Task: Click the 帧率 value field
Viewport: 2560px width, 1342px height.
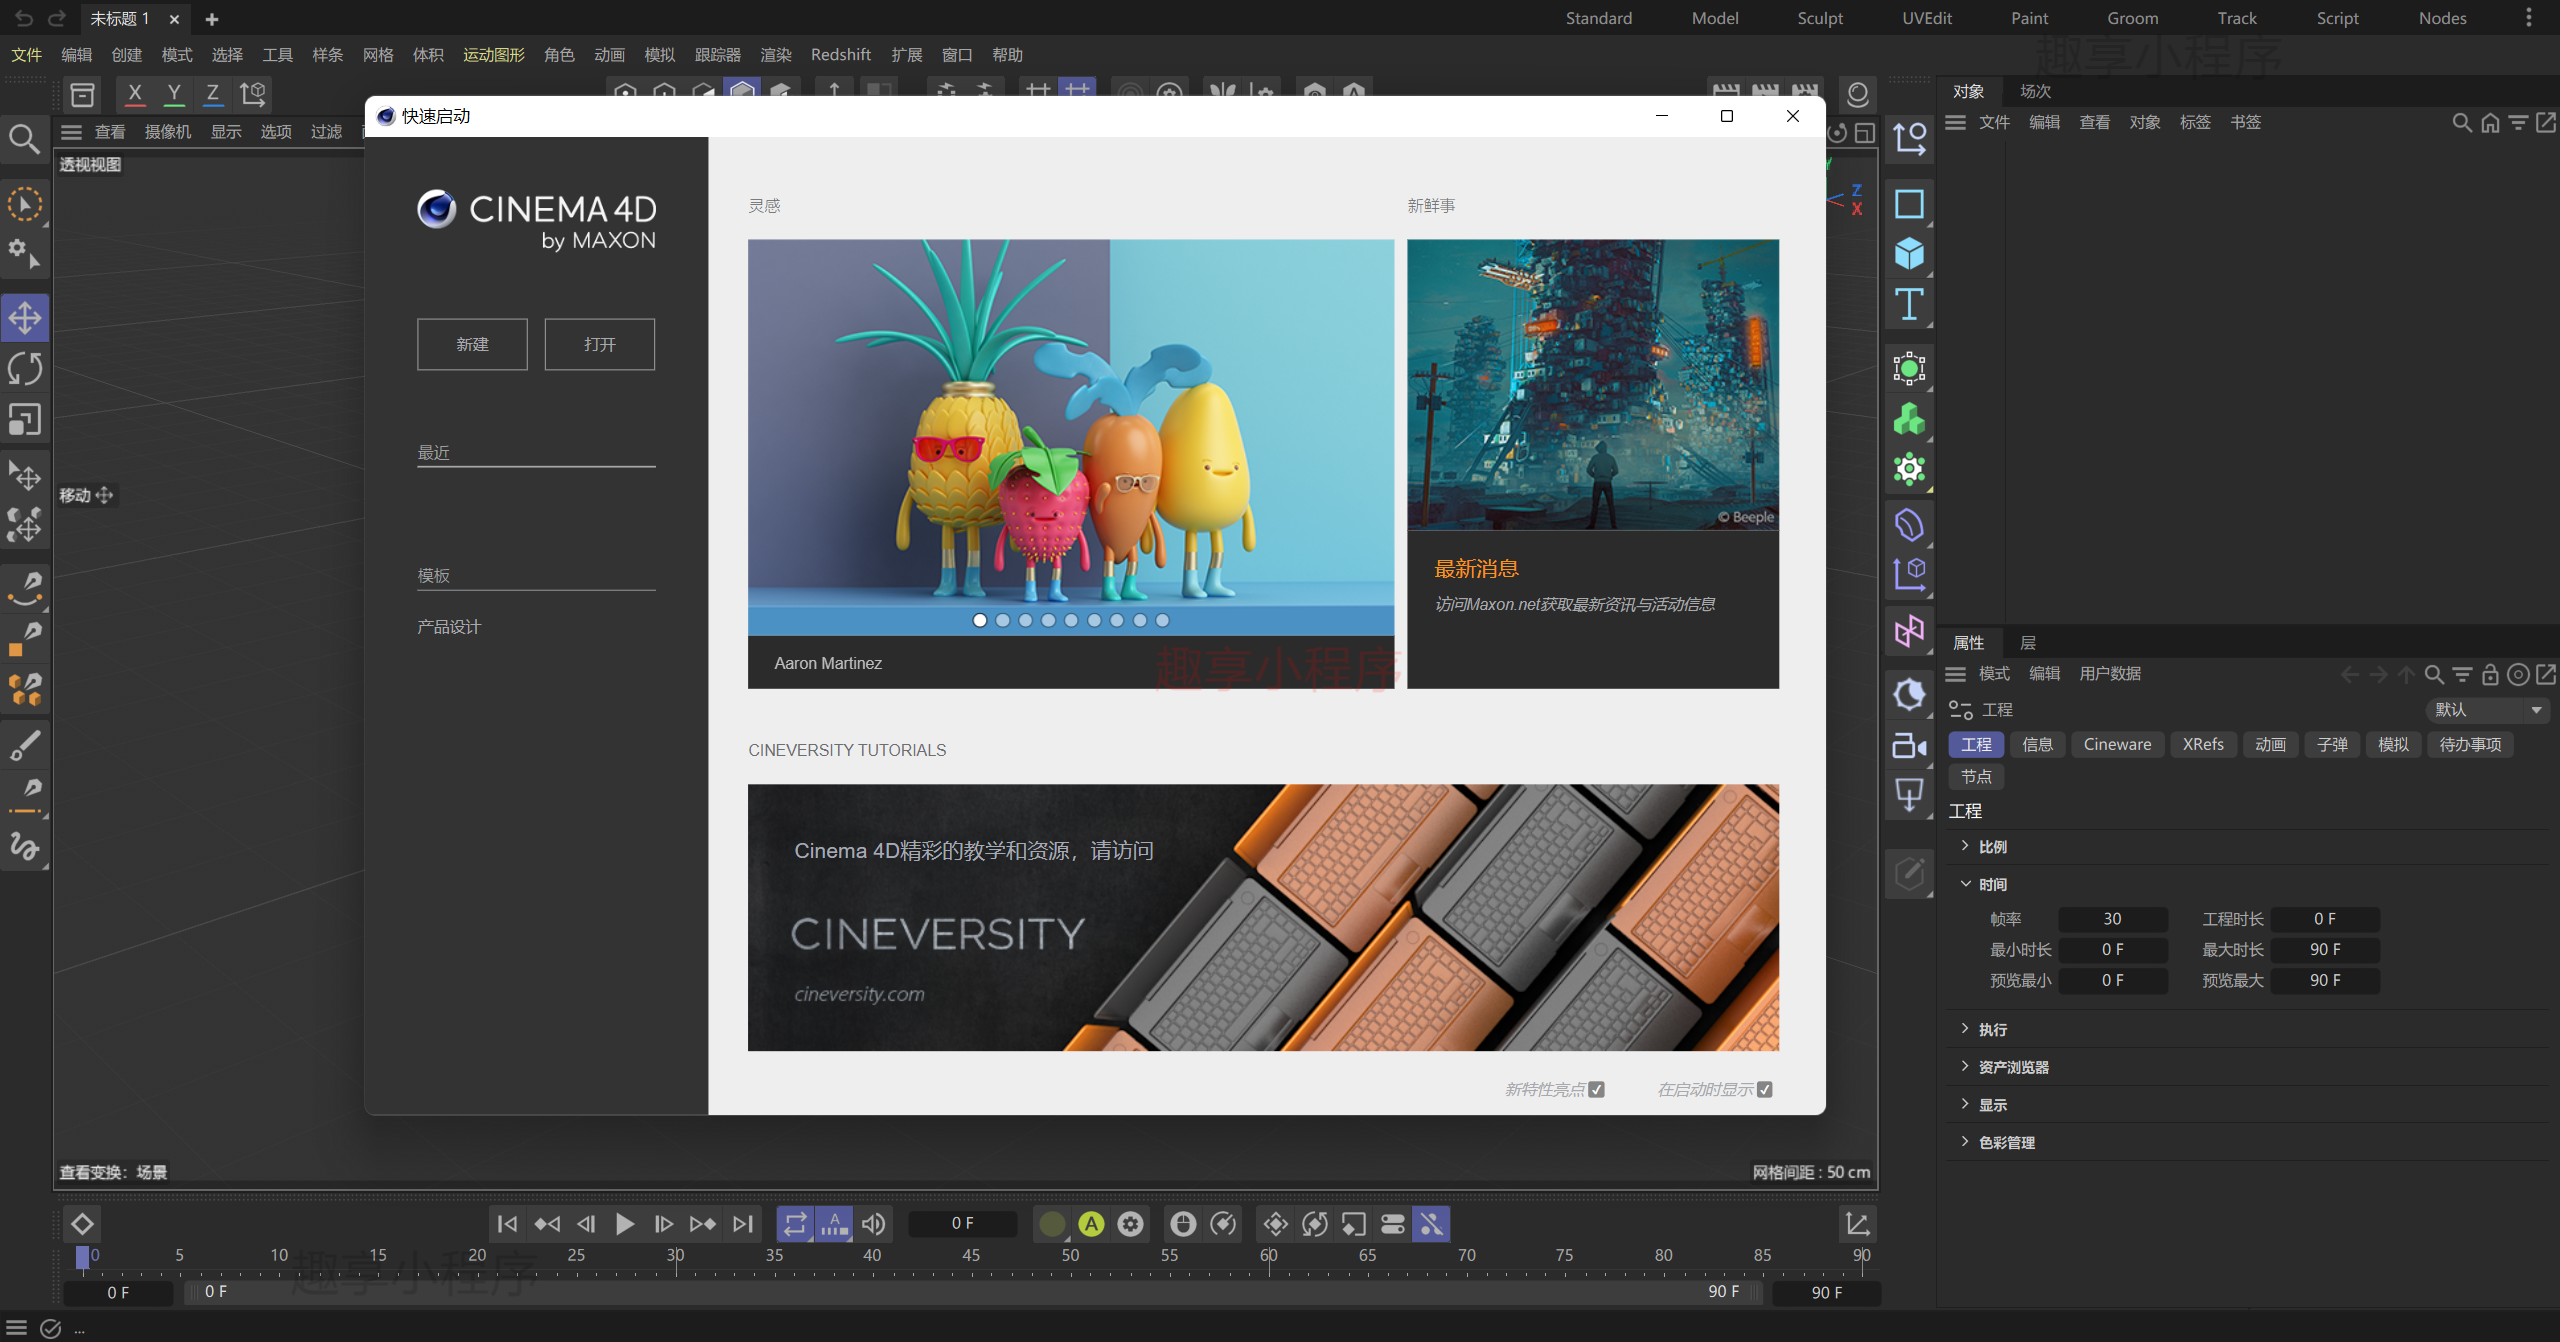Action: point(2112,919)
